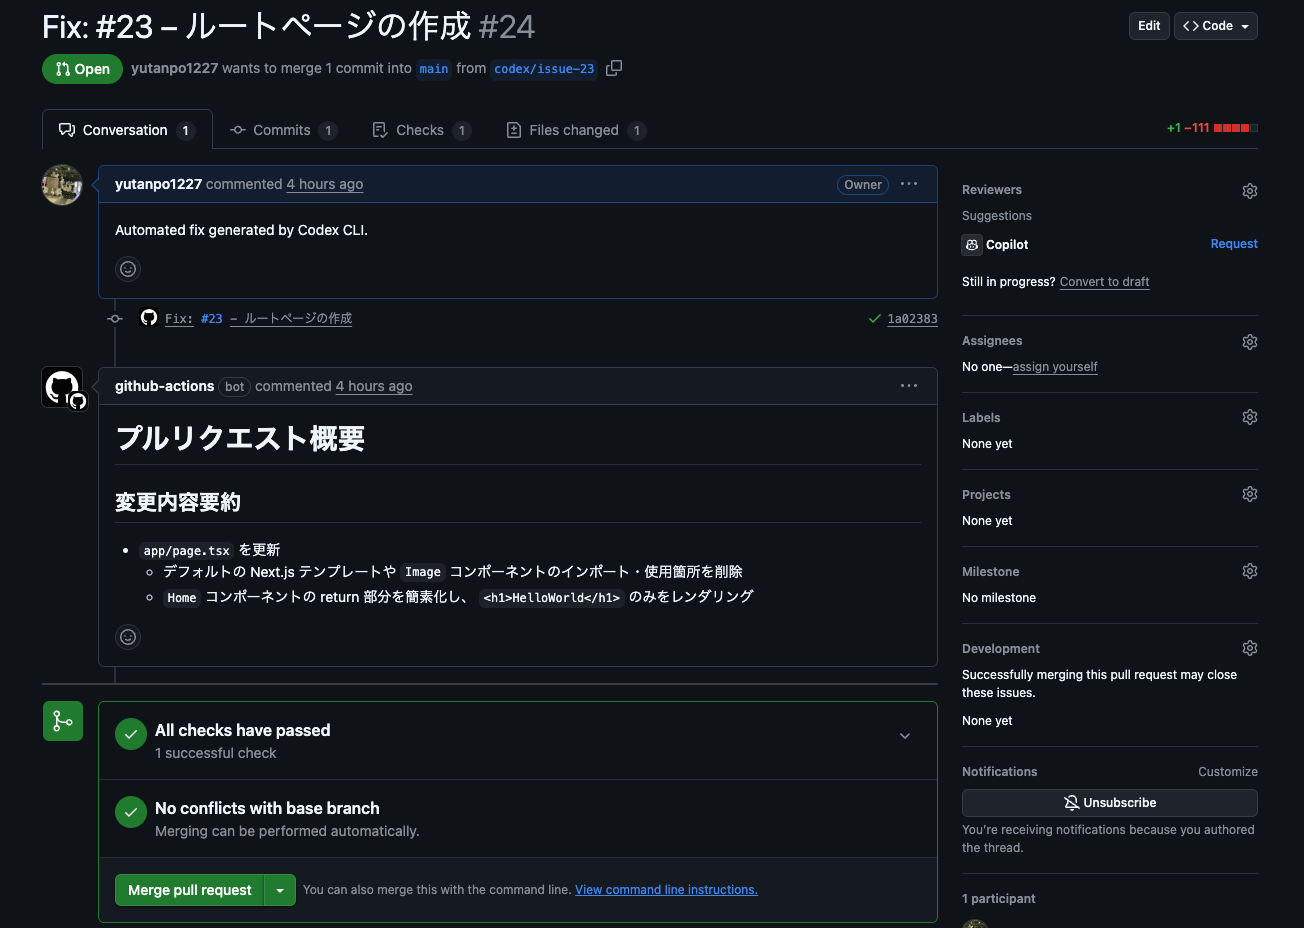Click the bot label badge
The width and height of the screenshot is (1304, 928).
coord(235,386)
